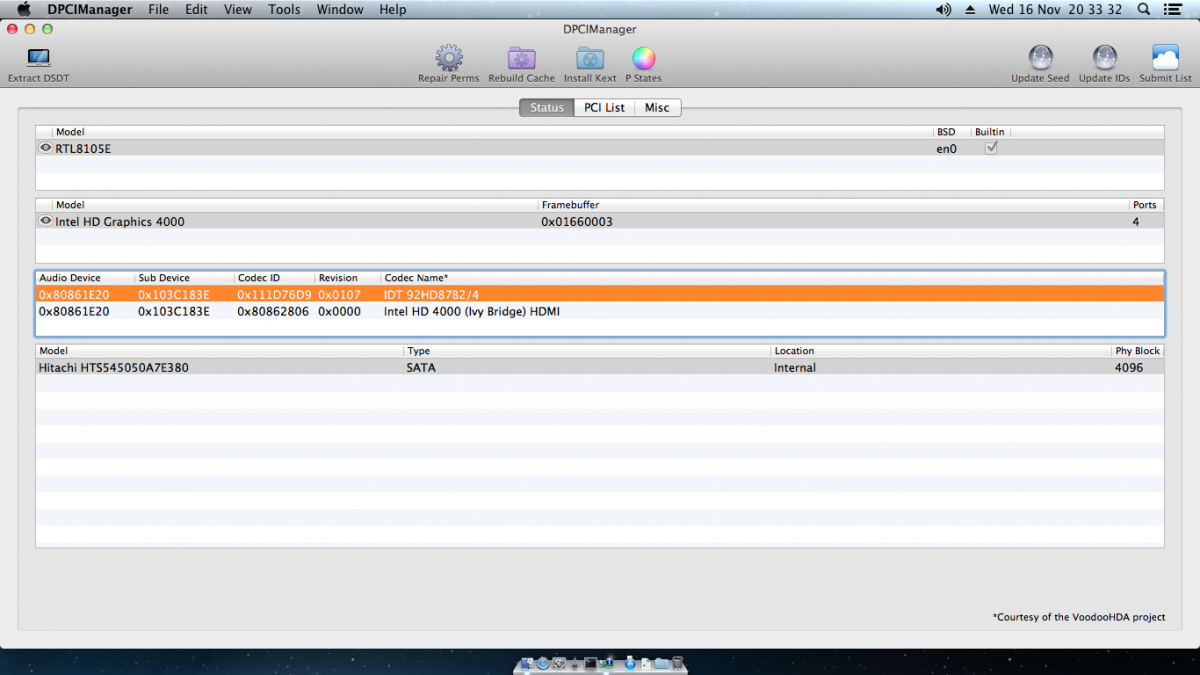Open the Tools menu in the menu bar
The height and width of the screenshot is (675, 1200).
[x=284, y=9]
